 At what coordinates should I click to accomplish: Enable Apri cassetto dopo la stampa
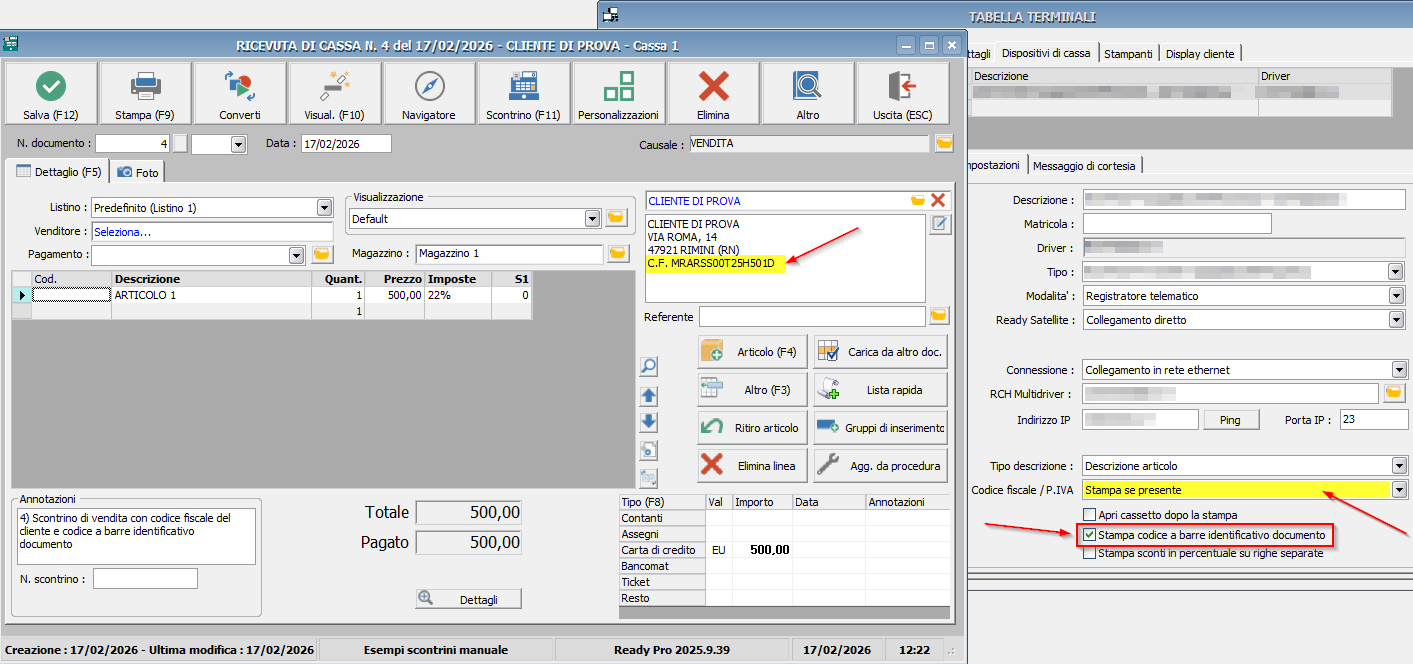(x=1090, y=515)
